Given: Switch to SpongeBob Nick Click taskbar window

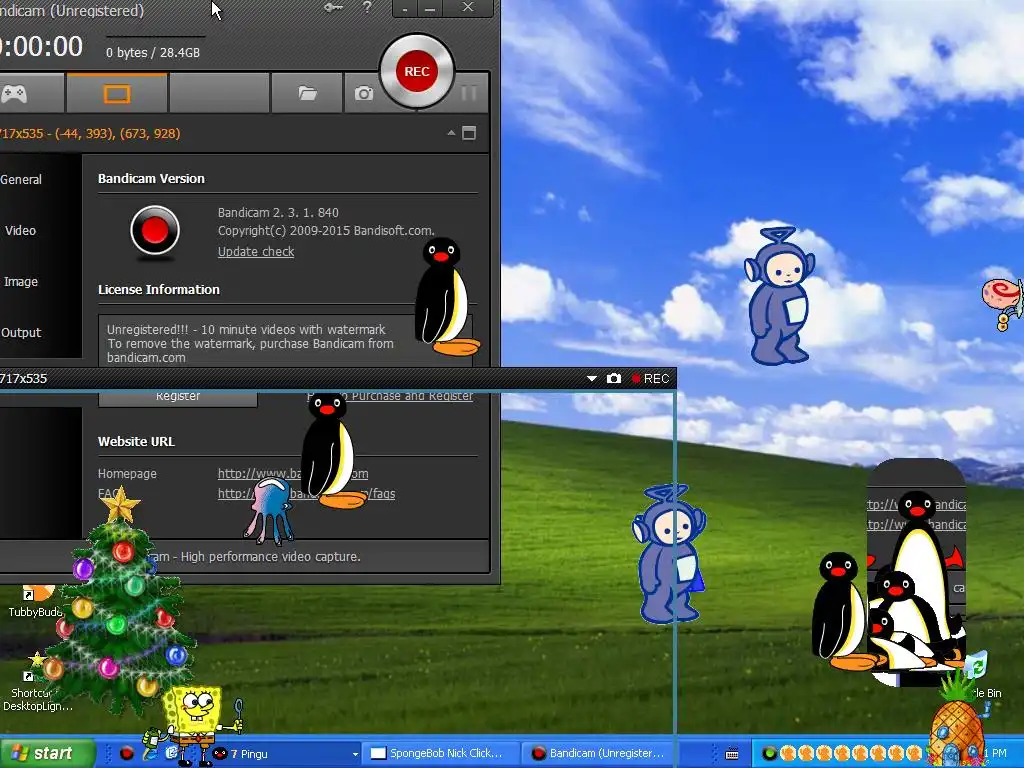Looking at the screenshot, I should tap(442, 753).
